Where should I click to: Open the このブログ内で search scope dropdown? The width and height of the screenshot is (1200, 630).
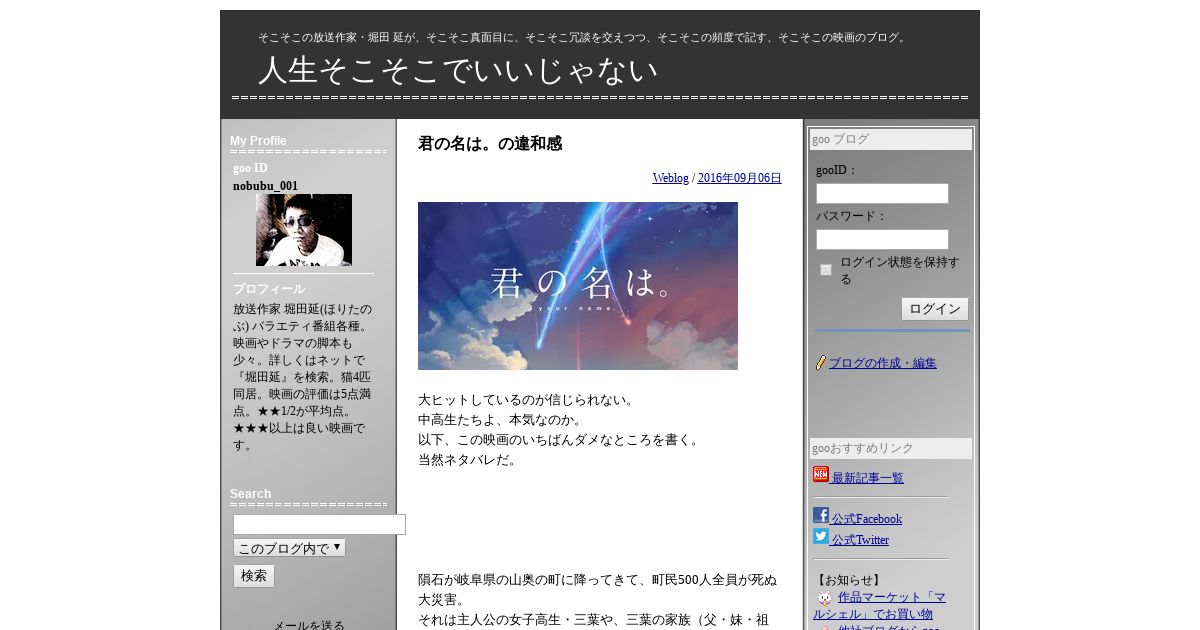pos(289,548)
